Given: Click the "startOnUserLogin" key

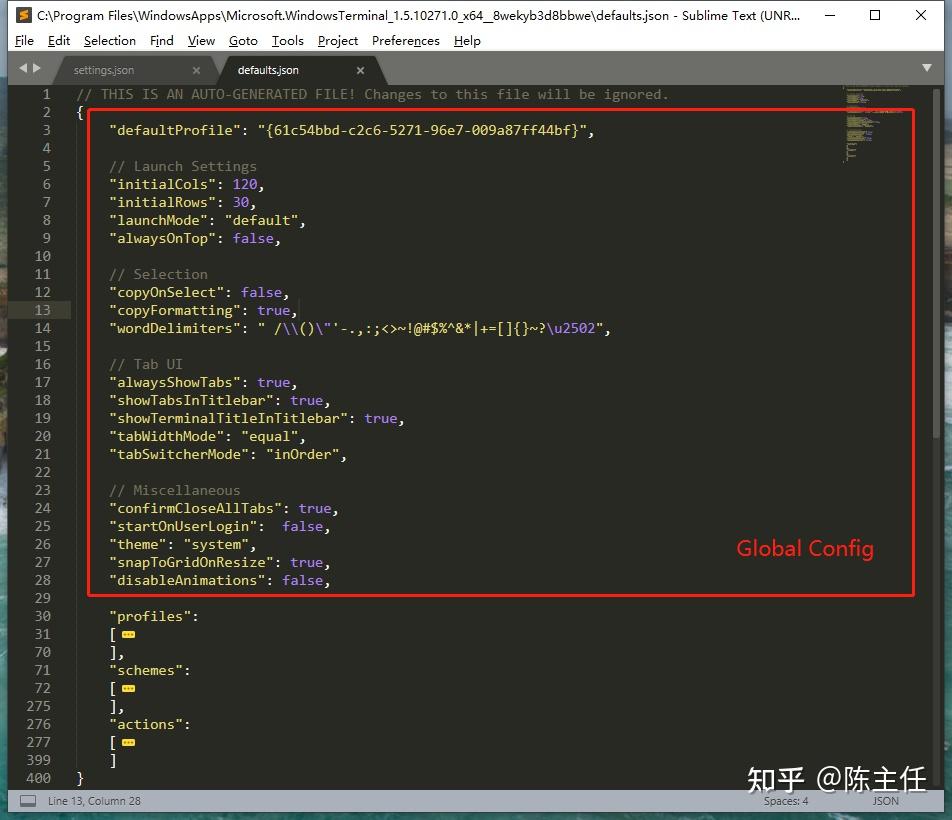Looking at the screenshot, I should [183, 526].
